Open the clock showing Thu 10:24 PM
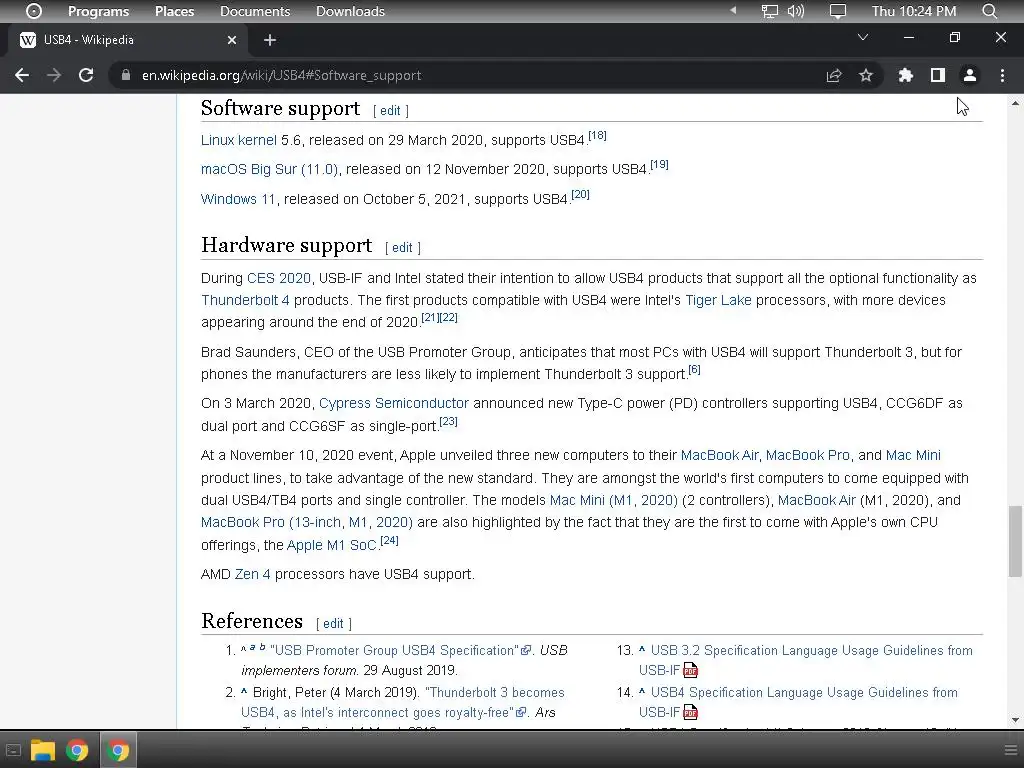This screenshot has height=768, width=1024. [x=914, y=11]
